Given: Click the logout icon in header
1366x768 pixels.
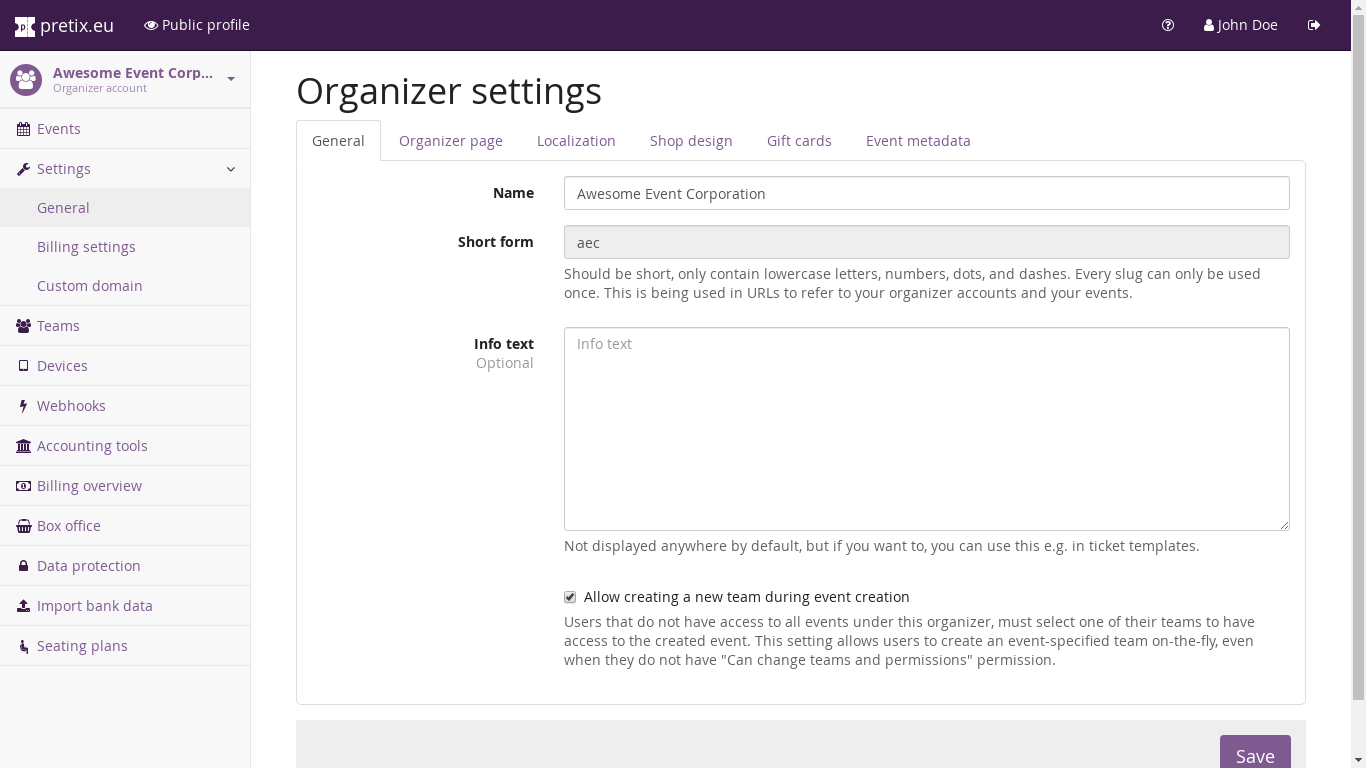Looking at the screenshot, I should (1314, 25).
